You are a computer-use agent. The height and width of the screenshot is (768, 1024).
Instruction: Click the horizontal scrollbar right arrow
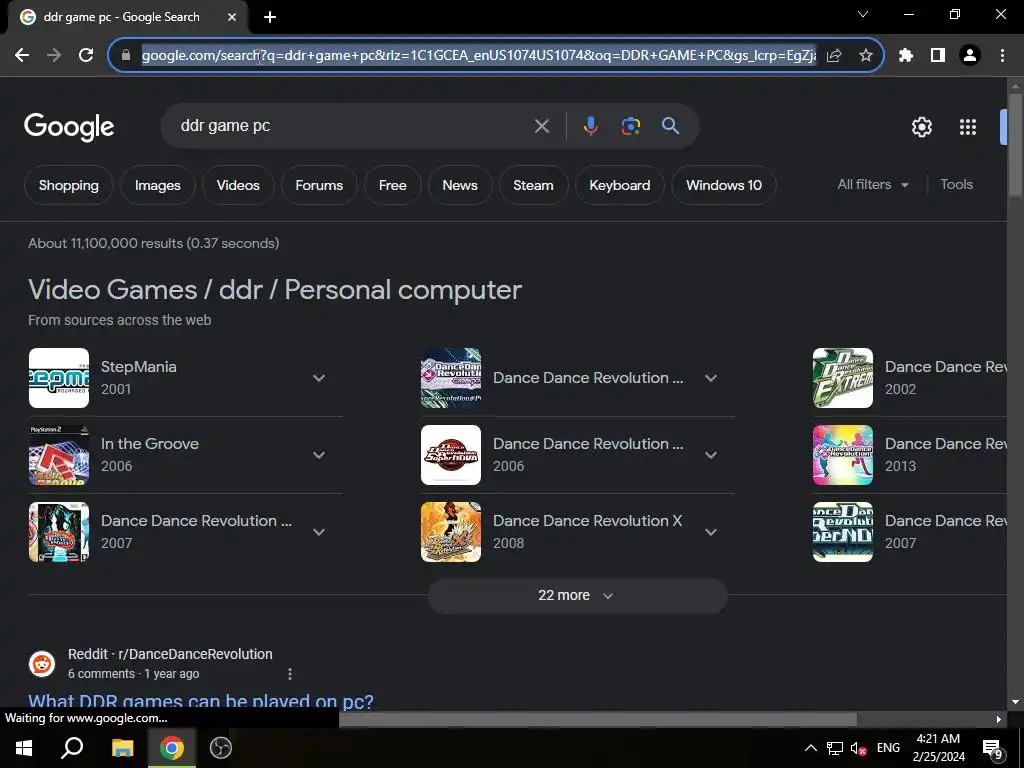[998, 719]
